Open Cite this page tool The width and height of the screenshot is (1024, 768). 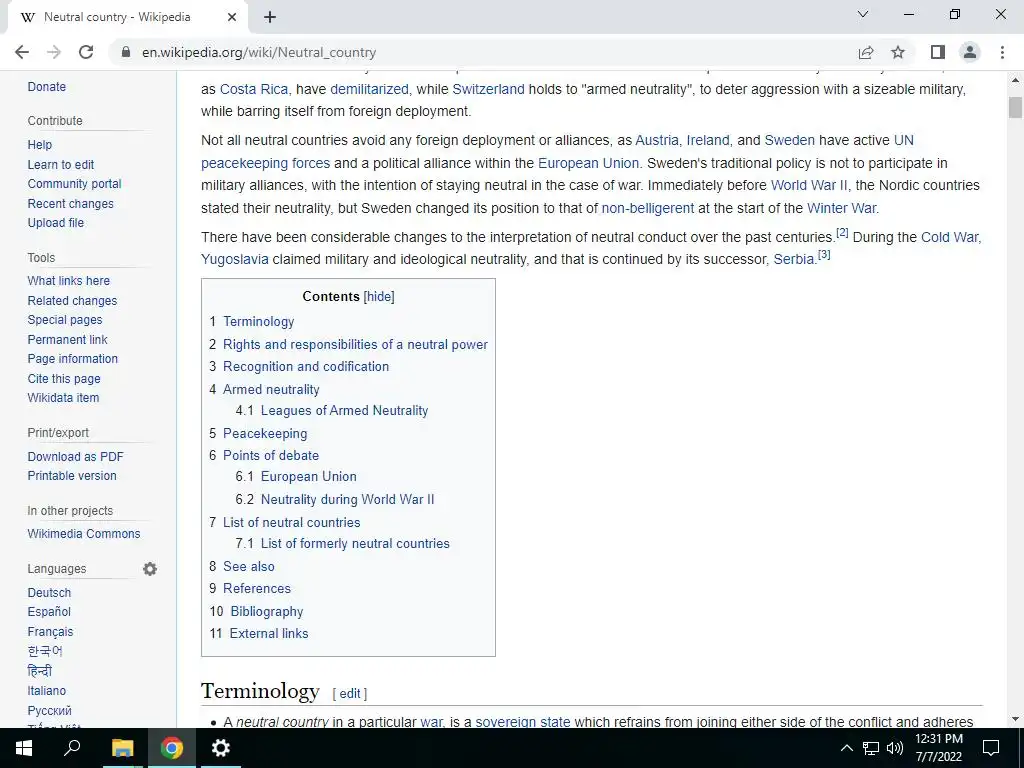[x=64, y=379]
